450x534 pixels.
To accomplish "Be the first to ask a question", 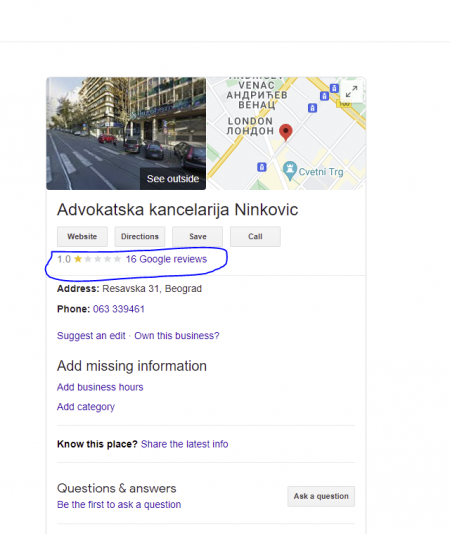I will point(119,504).
